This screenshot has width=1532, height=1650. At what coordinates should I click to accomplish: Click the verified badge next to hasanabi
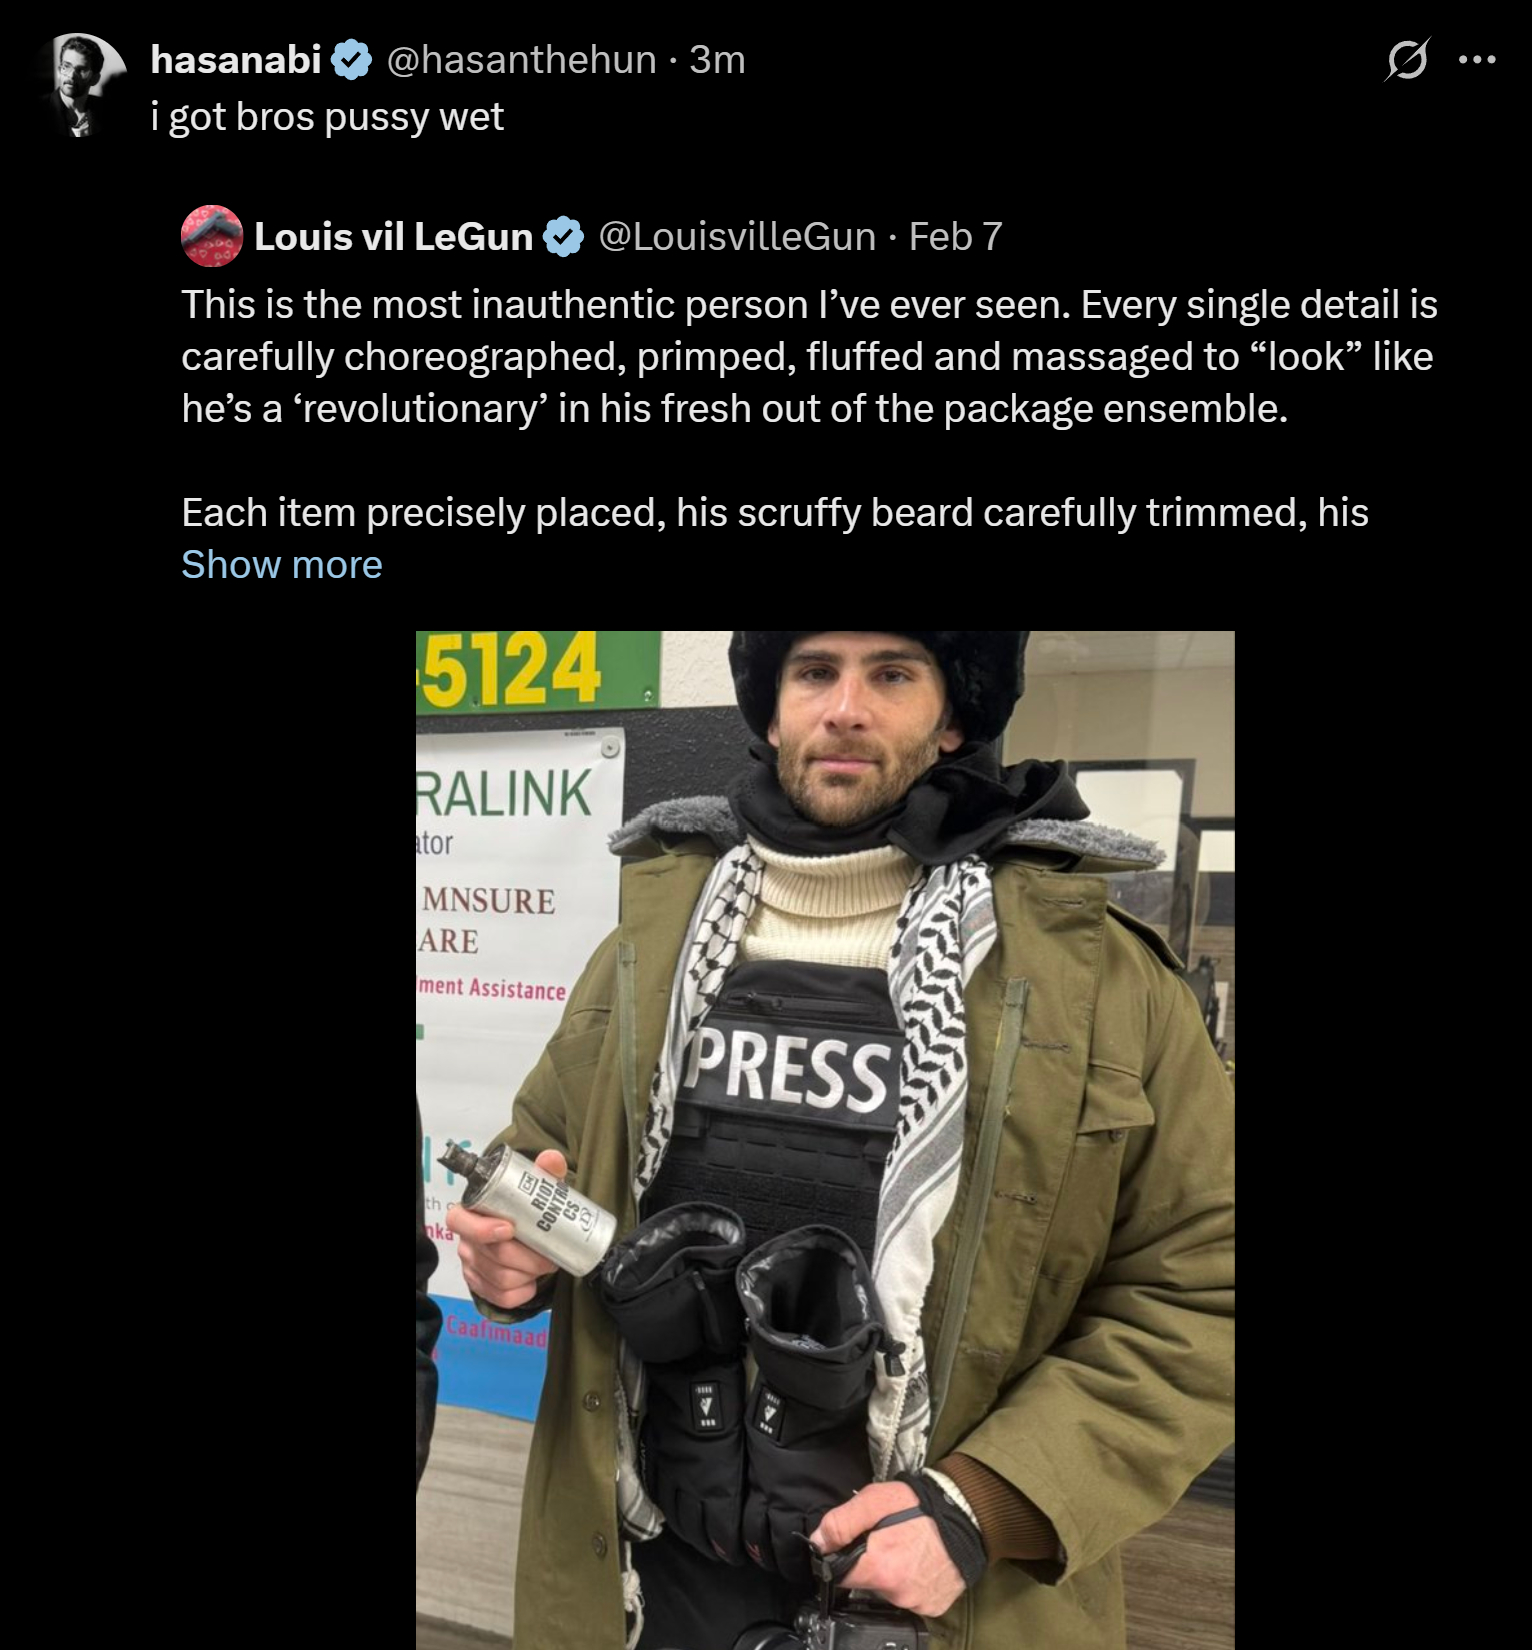point(352,60)
